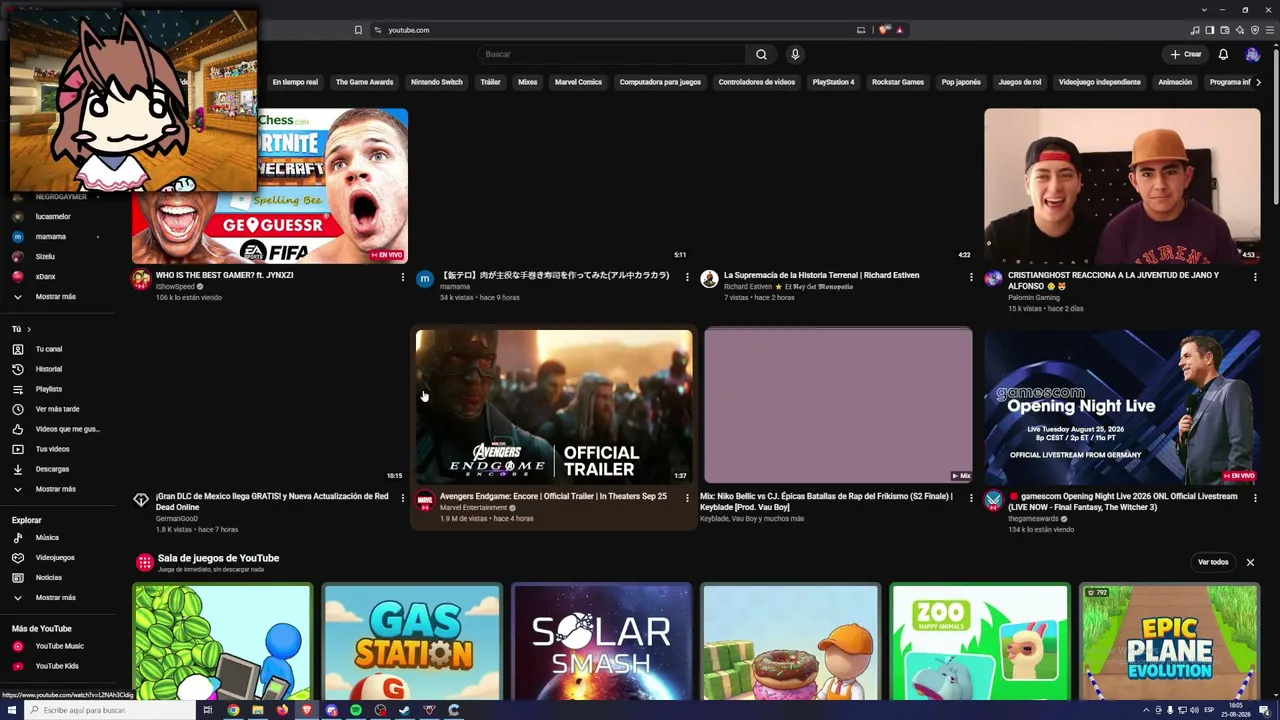Open Spotify from the taskbar

356,710
